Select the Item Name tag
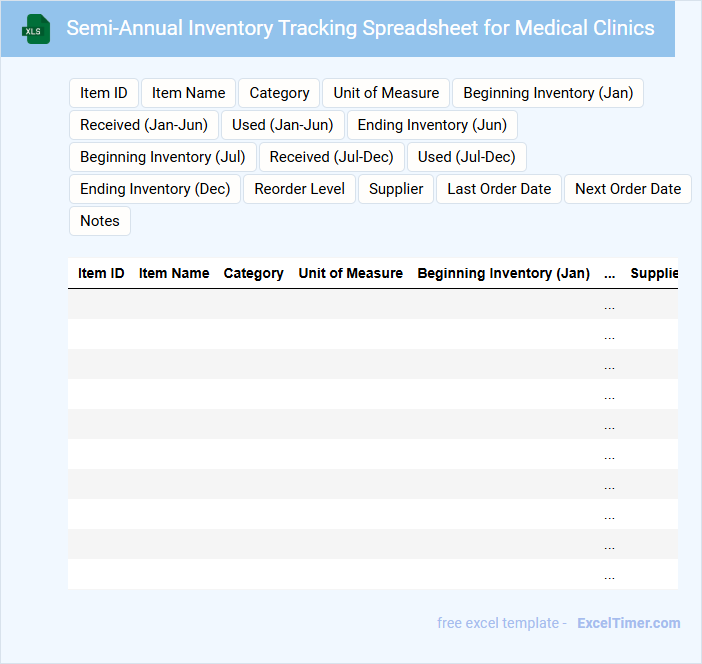The height and width of the screenshot is (664, 702). (x=189, y=93)
